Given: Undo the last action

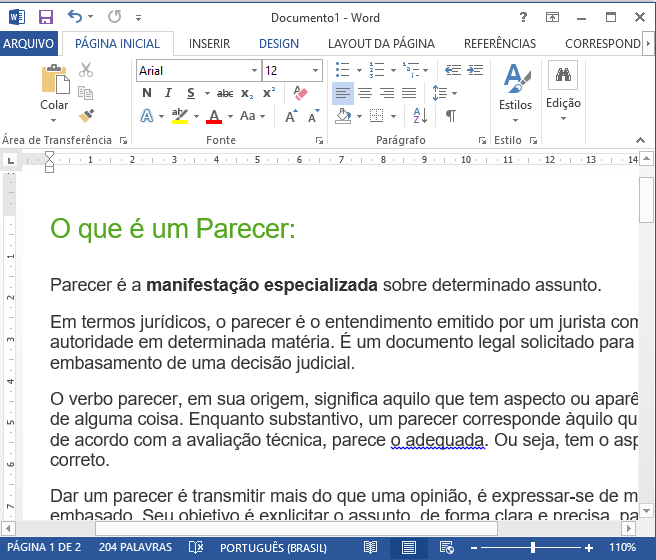Looking at the screenshot, I should click(x=75, y=17).
